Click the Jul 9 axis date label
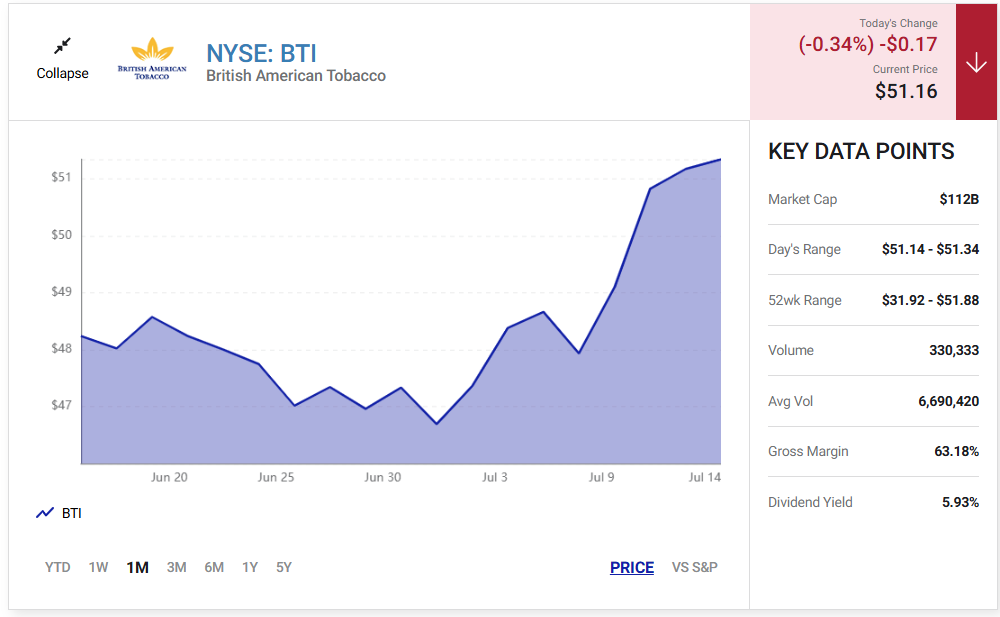Viewport: 1000px width, 617px height. pos(601,477)
